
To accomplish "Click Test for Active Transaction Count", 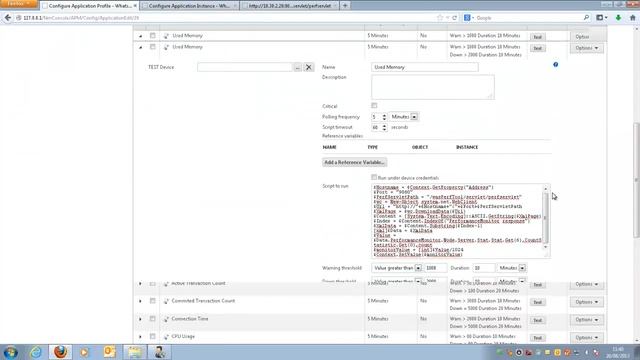I will coord(538,285).
